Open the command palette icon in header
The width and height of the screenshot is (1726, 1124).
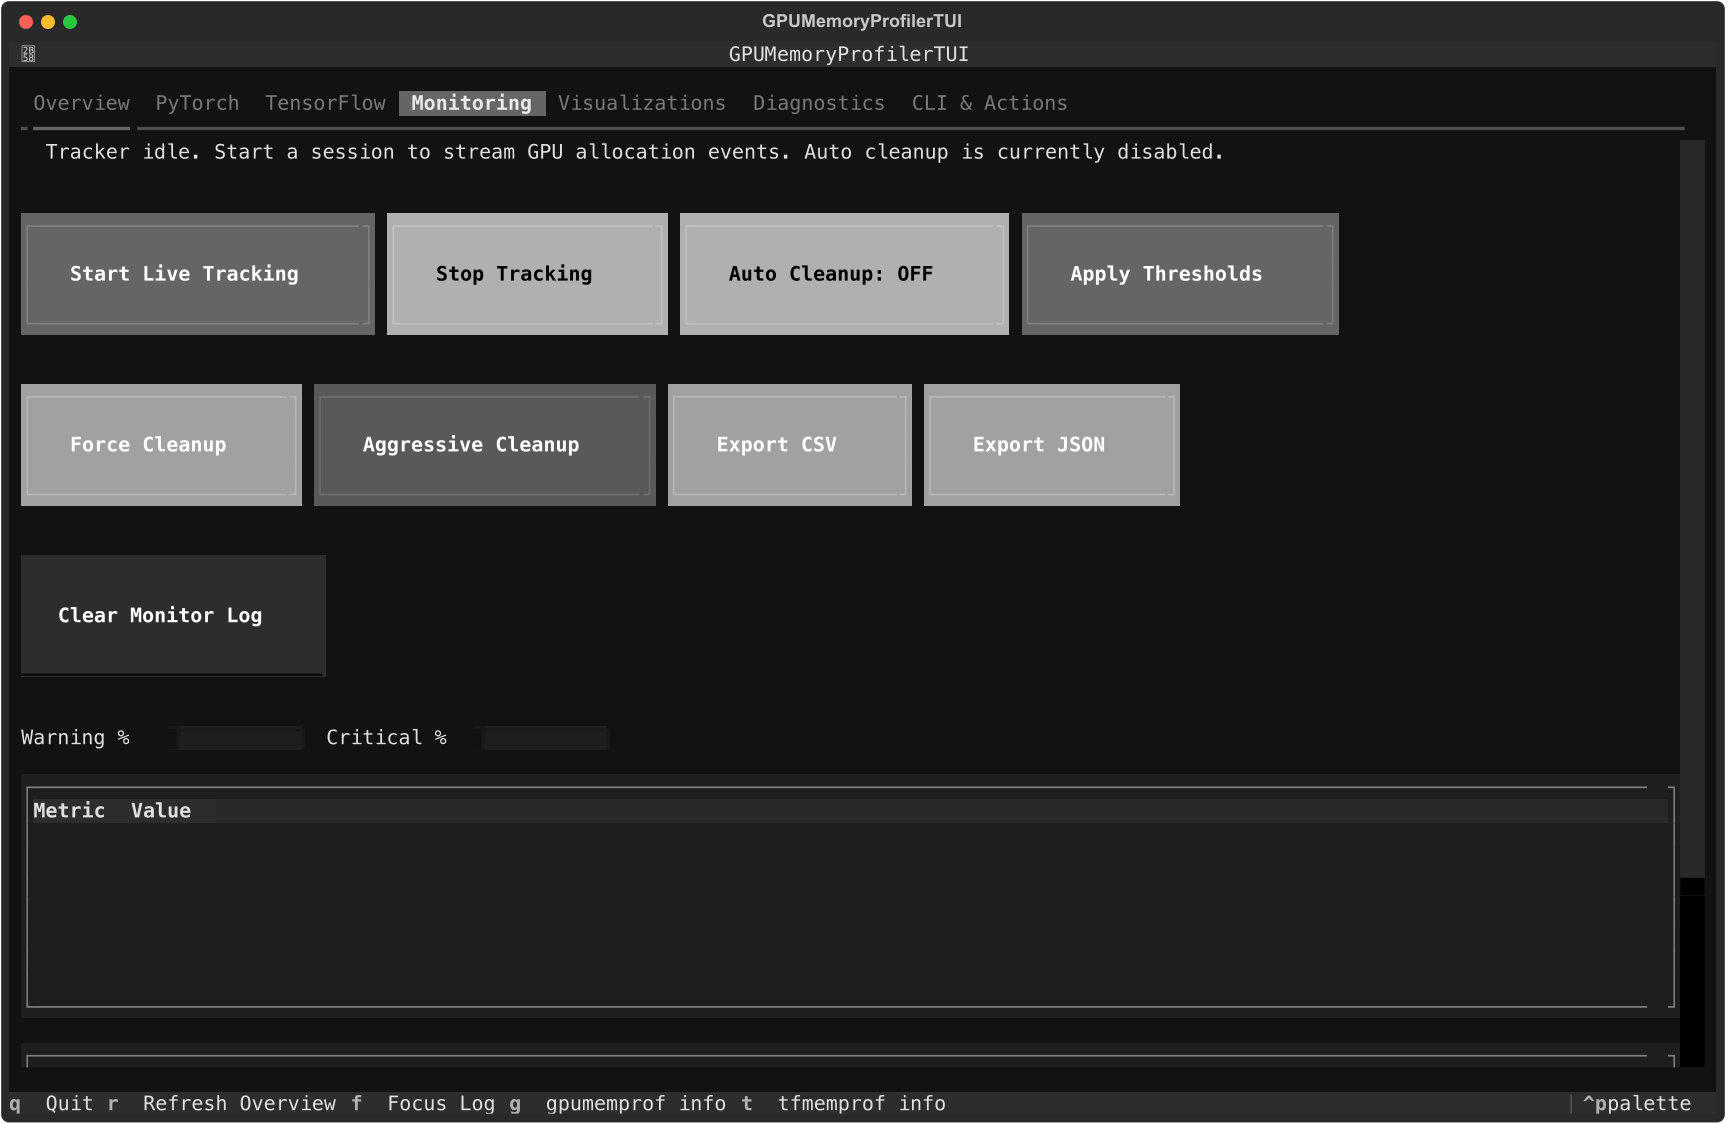28,54
